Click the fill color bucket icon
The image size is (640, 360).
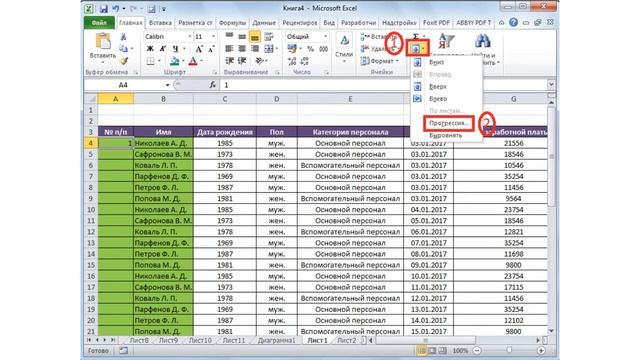tap(175, 61)
